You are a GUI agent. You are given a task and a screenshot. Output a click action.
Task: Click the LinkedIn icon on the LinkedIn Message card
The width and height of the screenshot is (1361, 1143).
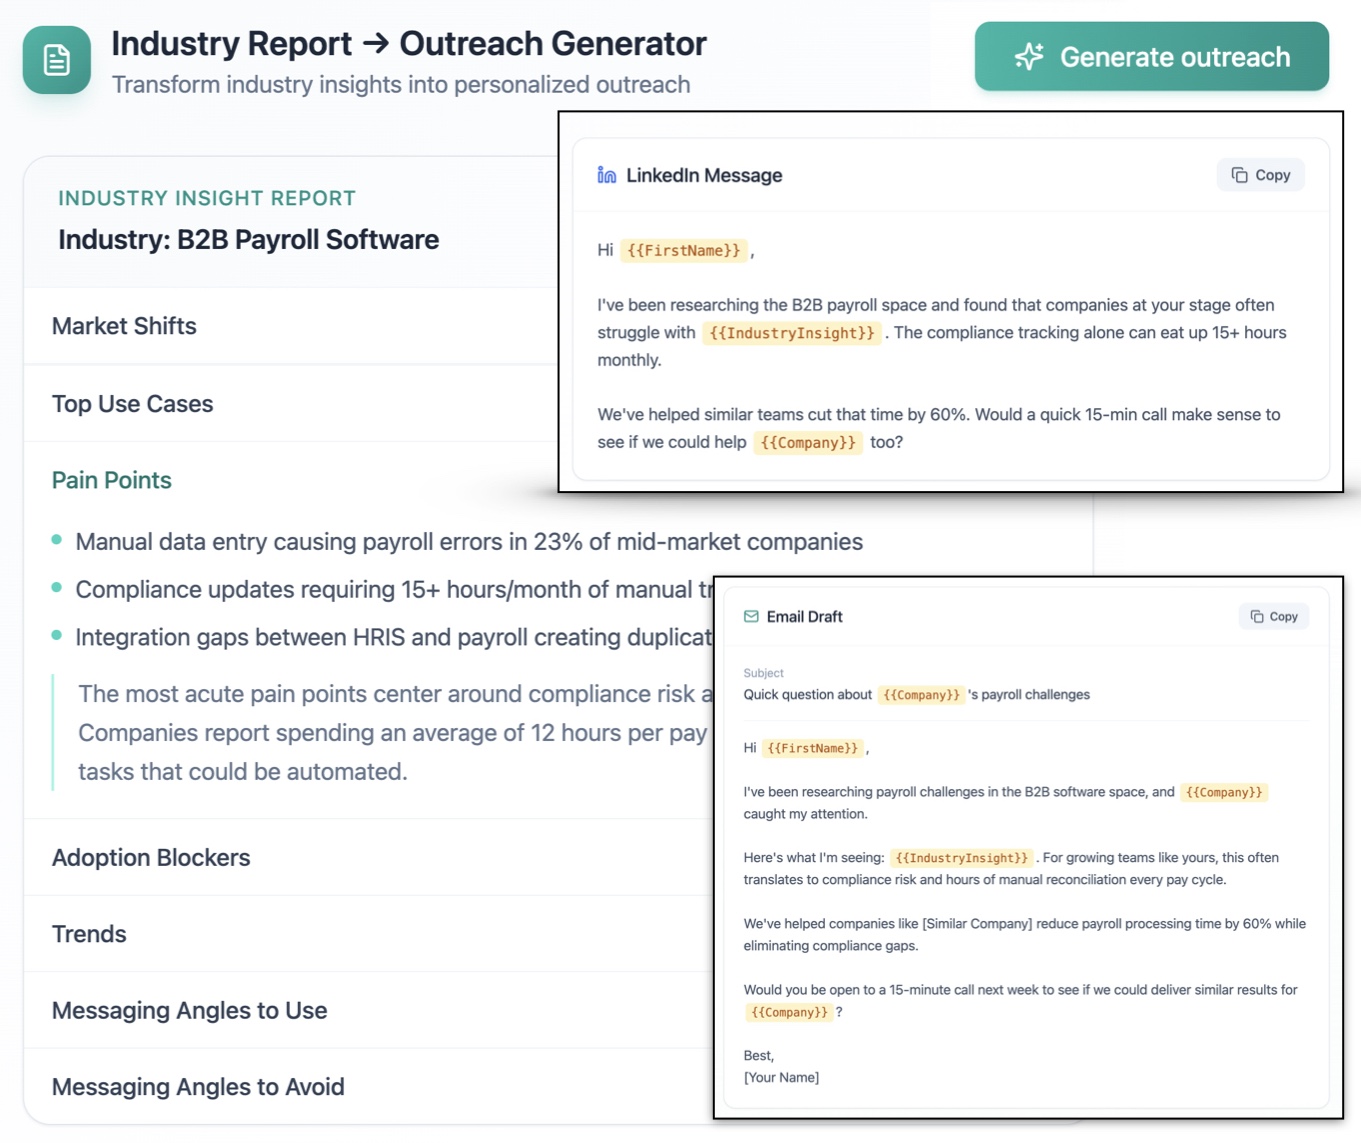pos(605,174)
